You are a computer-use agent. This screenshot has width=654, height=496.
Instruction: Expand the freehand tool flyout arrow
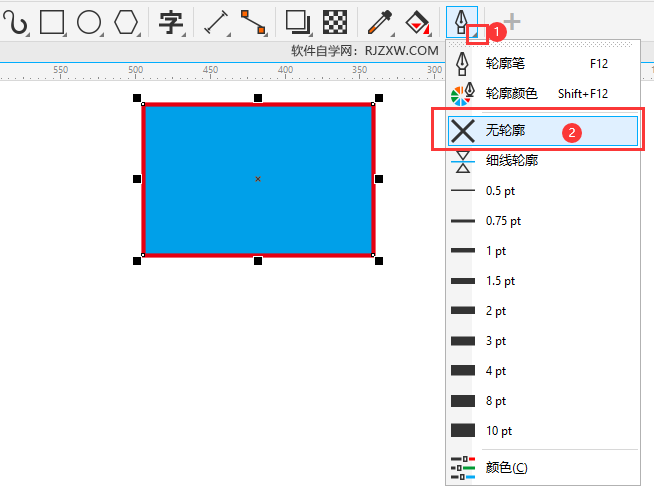pos(27,35)
